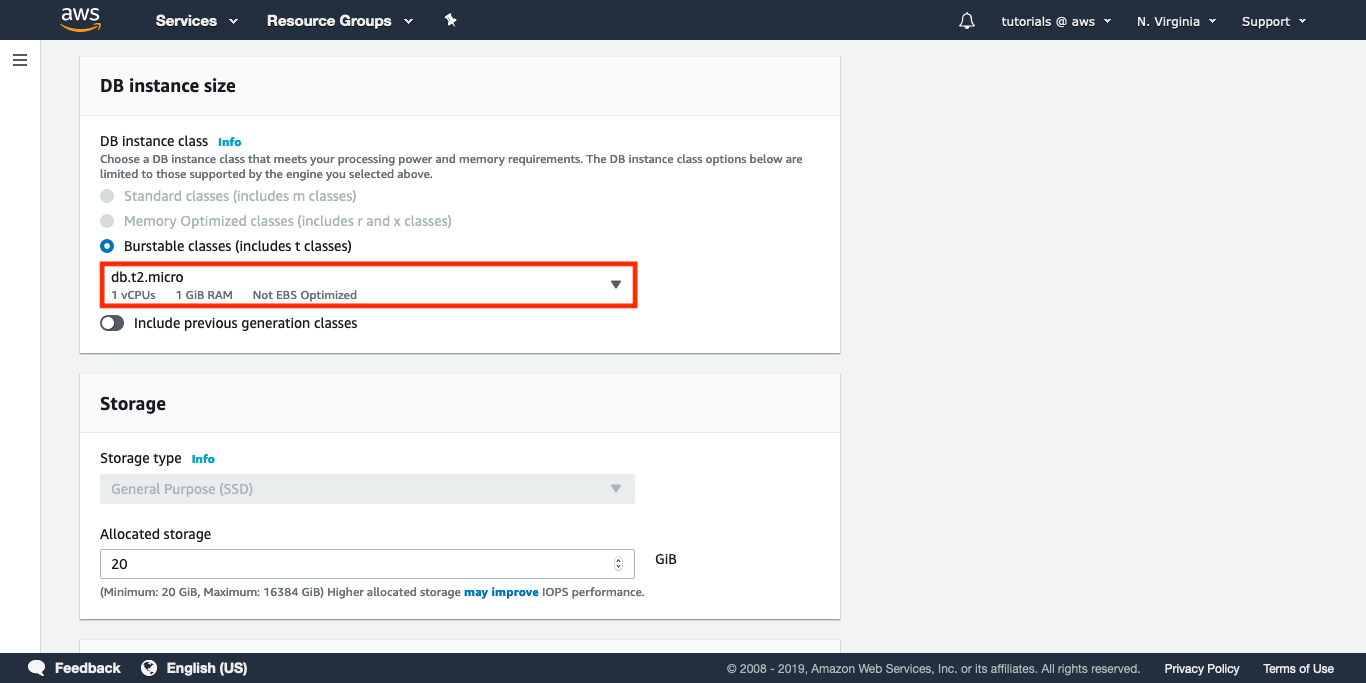Open Info beside DB instance class
This screenshot has width=1366, height=683.
click(x=229, y=142)
